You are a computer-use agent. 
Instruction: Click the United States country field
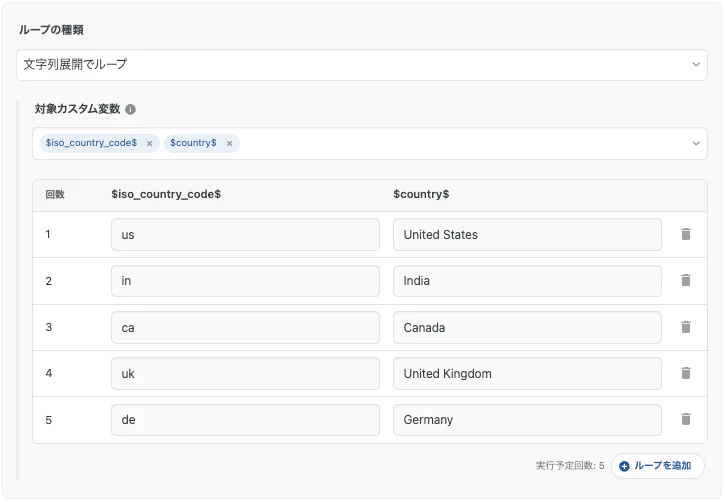527,235
